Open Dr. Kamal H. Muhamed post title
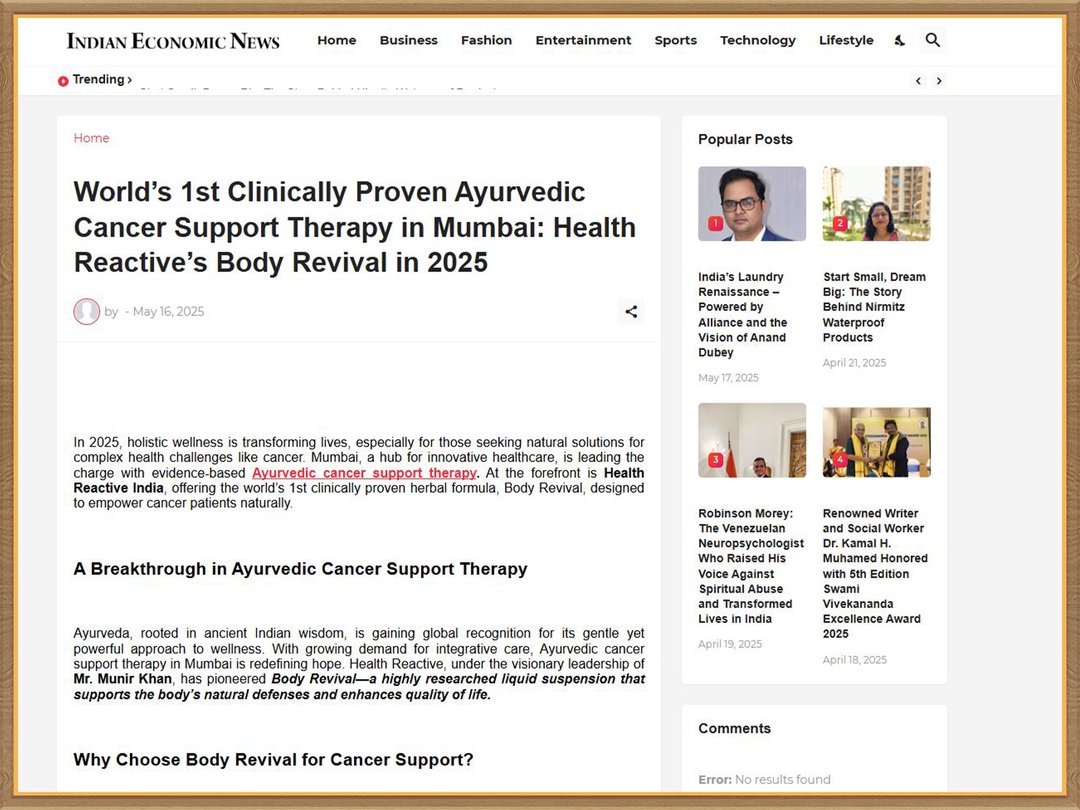1080x810 pixels. click(875, 574)
